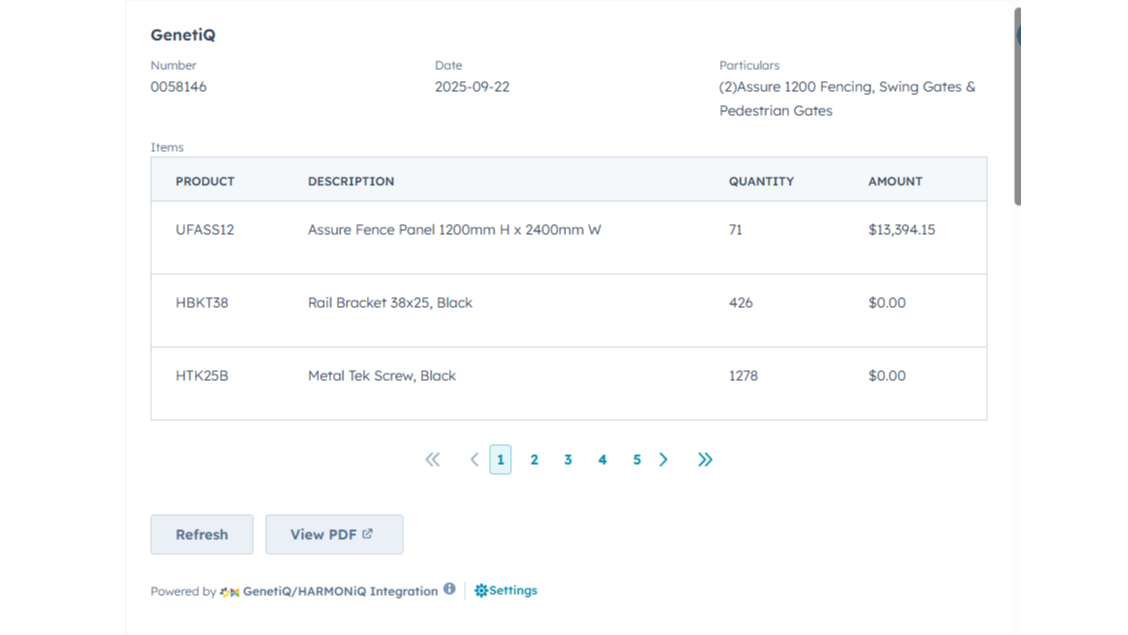This screenshot has width=1128, height=635.
Task: Click the GenetiQ/HARMONiQ logo icon
Action: (228, 591)
